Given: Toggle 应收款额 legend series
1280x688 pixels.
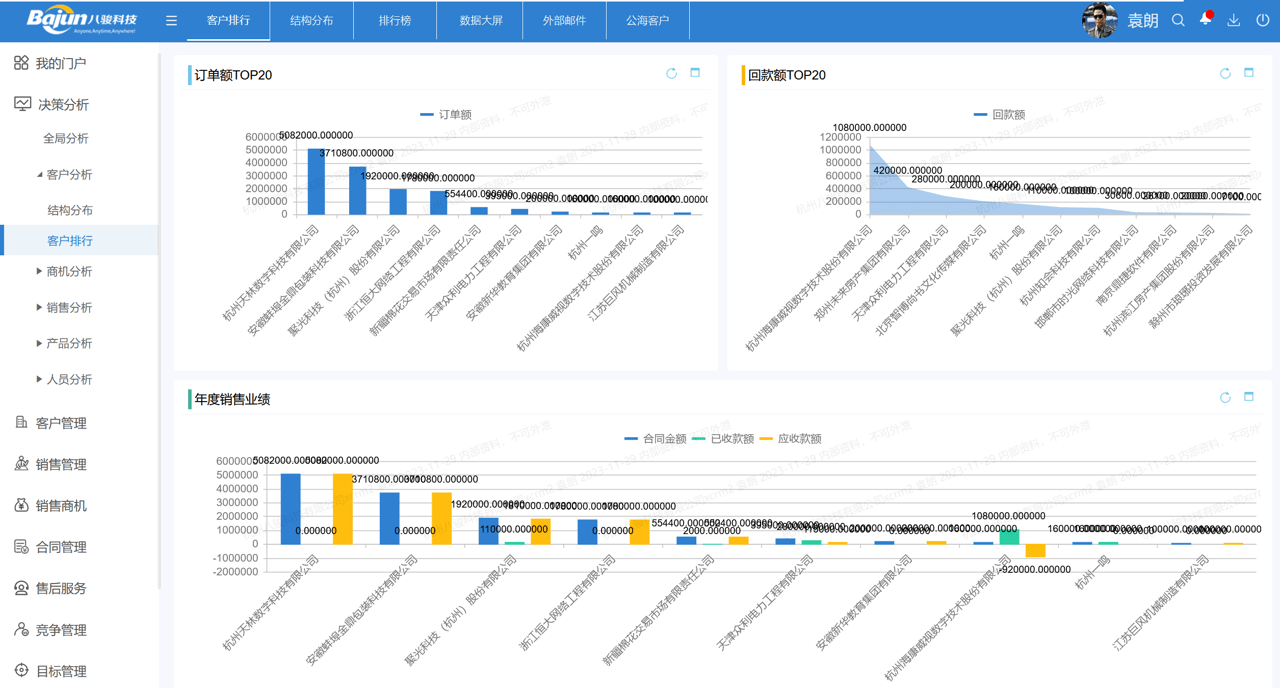Looking at the screenshot, I should [790, 439].
